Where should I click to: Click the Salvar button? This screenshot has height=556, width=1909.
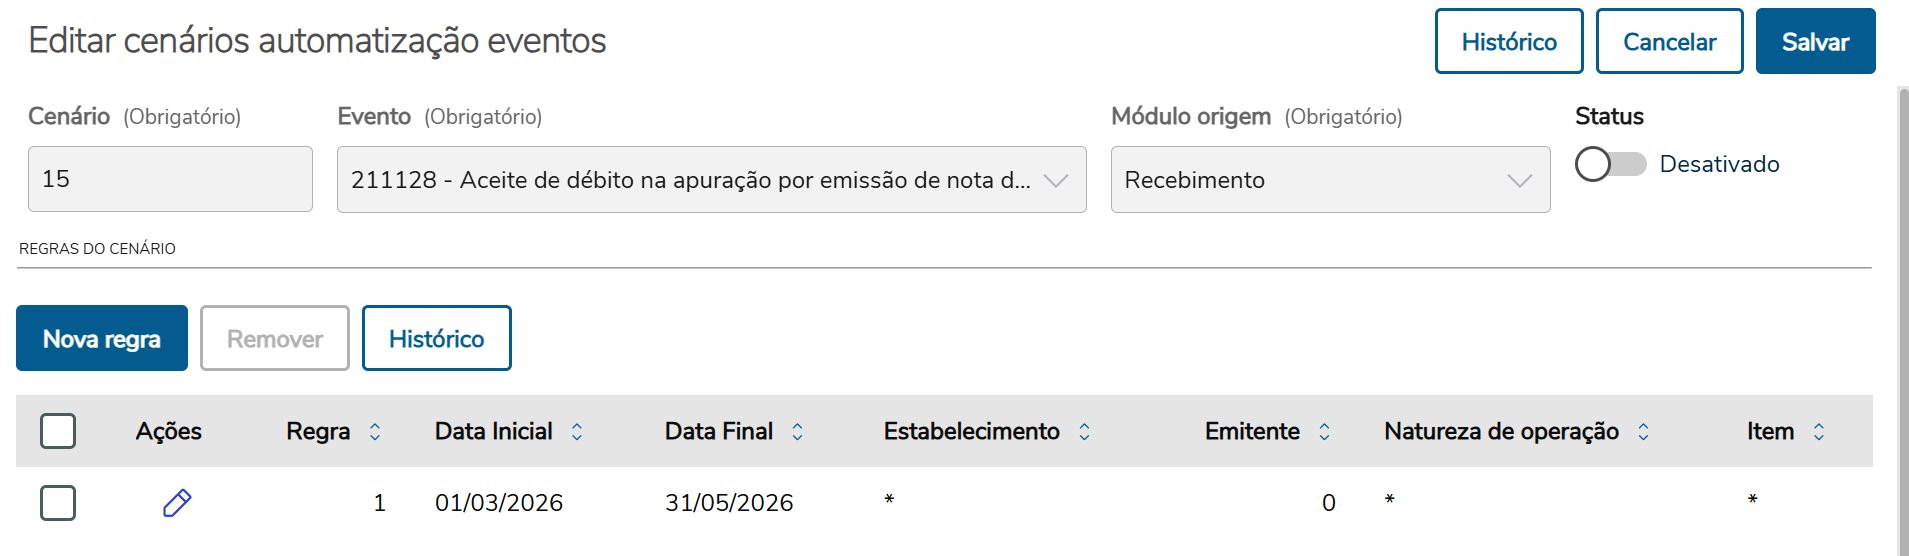[1815, 42]
